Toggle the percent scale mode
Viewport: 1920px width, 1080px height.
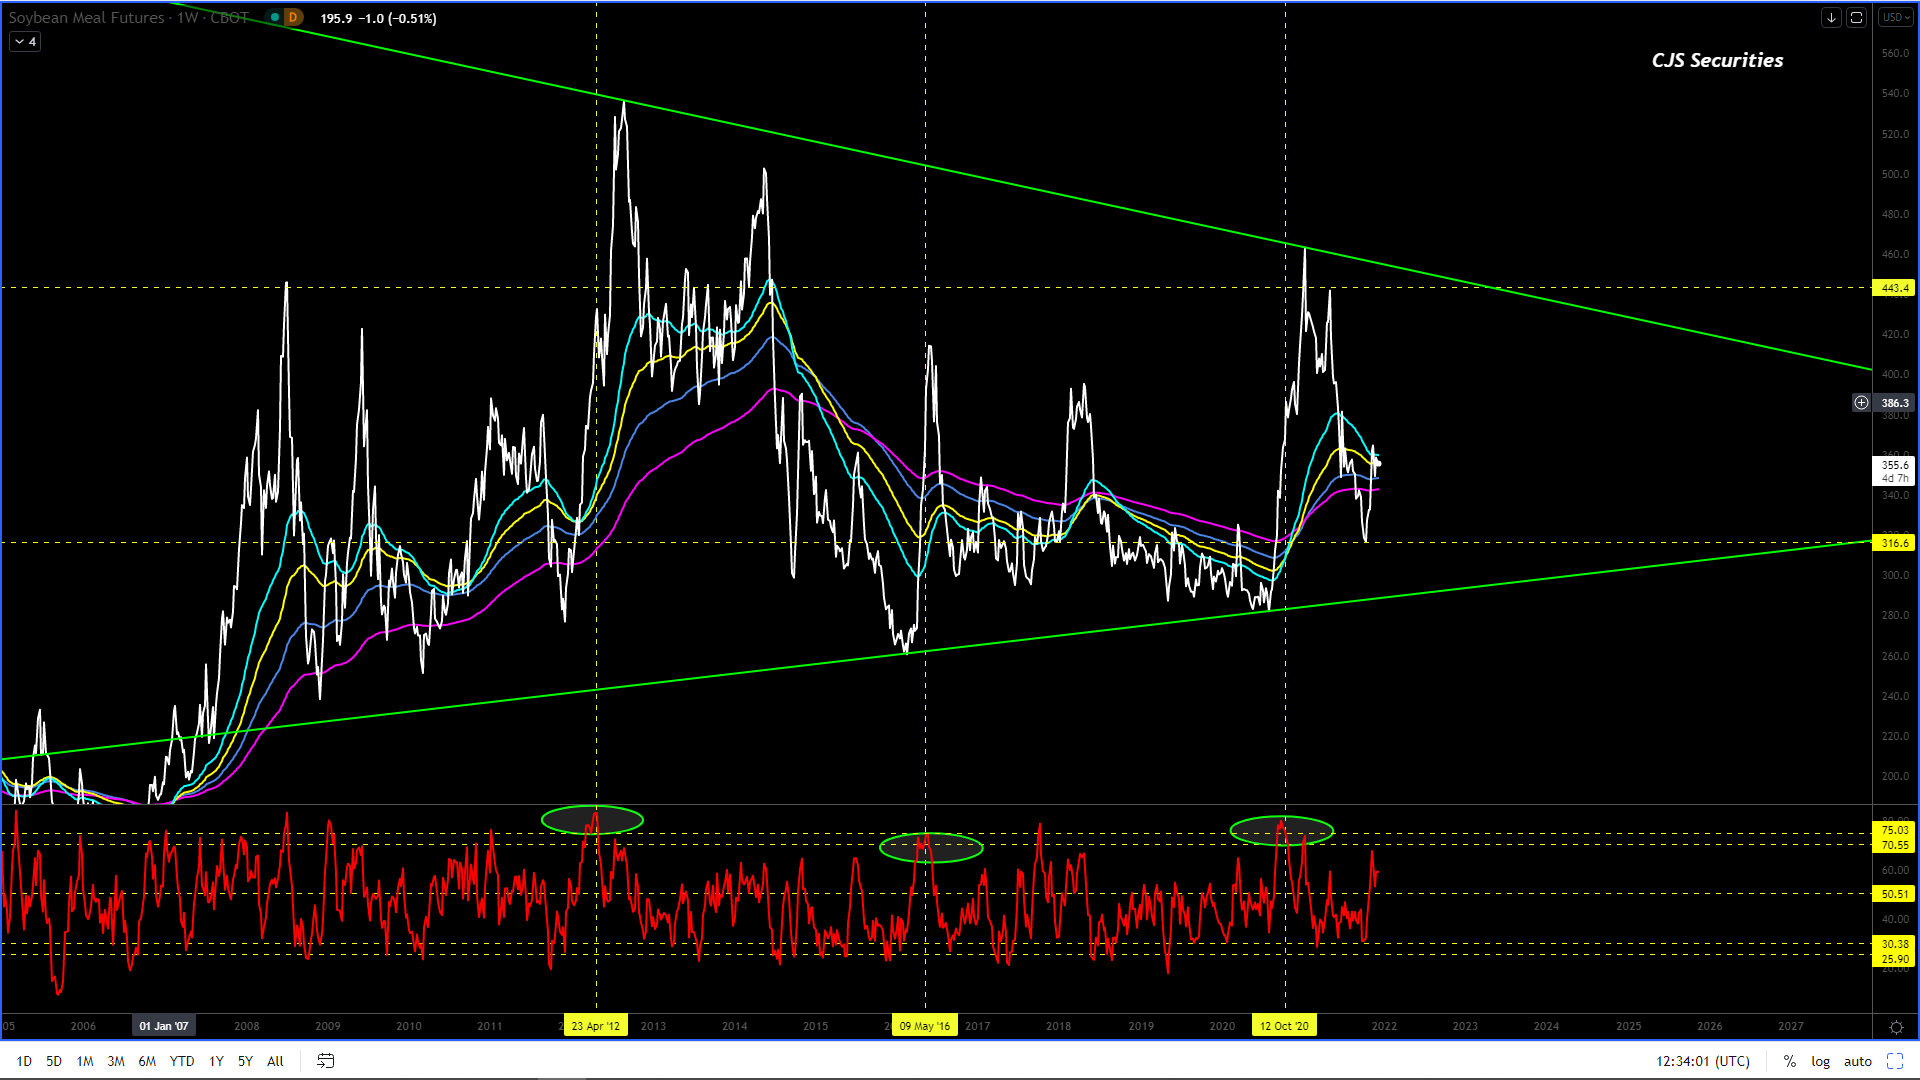click(1789, 1061)
